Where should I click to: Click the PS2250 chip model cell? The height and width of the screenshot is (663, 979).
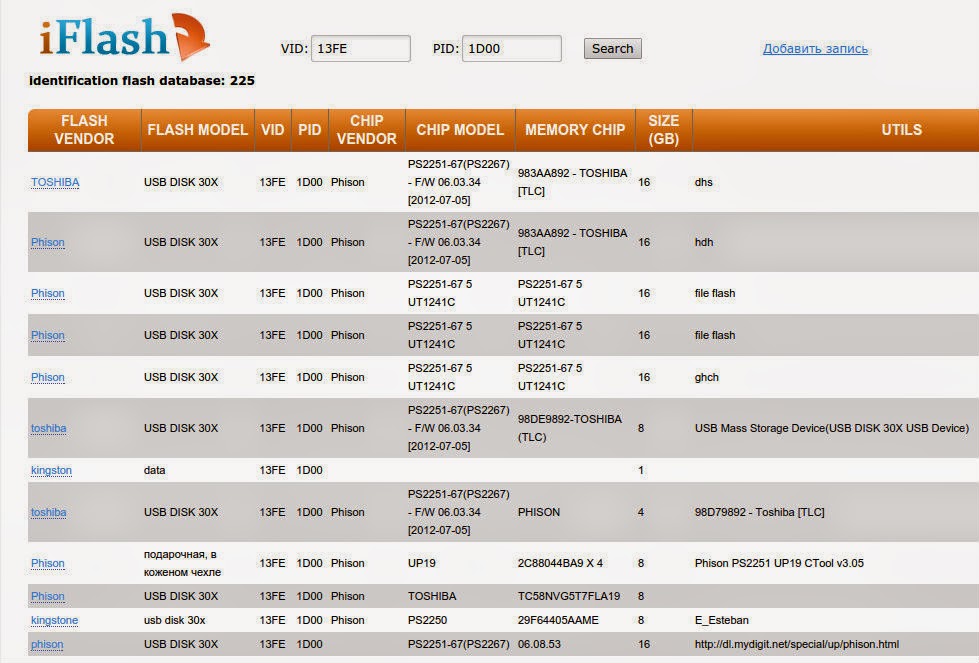coord(427,620)
